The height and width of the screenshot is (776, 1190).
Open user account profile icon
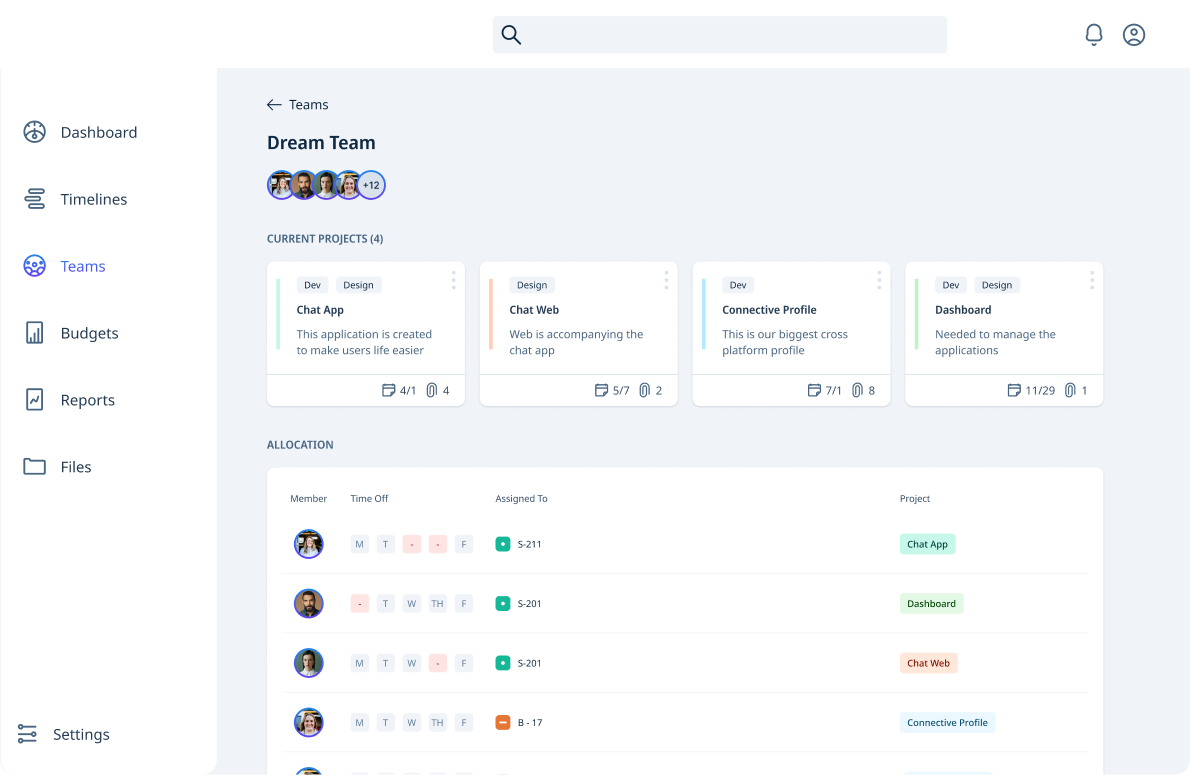tap(1134, 35)
